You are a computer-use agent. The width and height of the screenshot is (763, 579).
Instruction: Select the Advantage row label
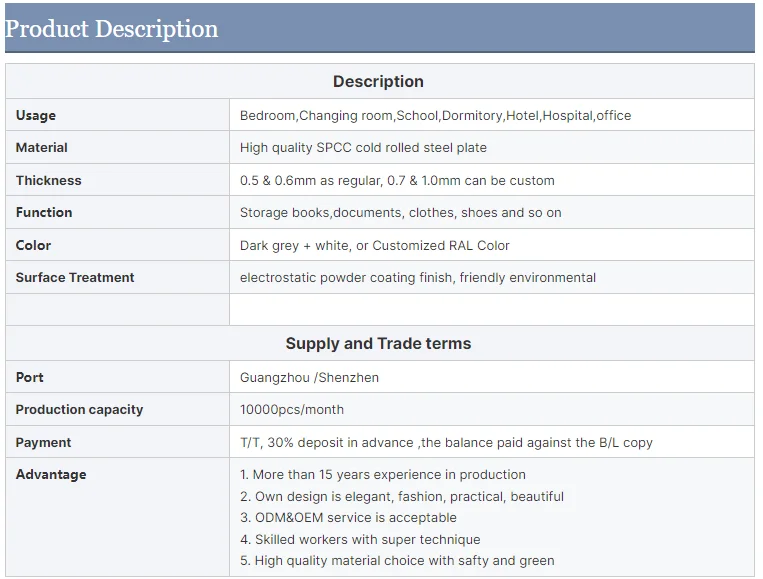point(51,474)
